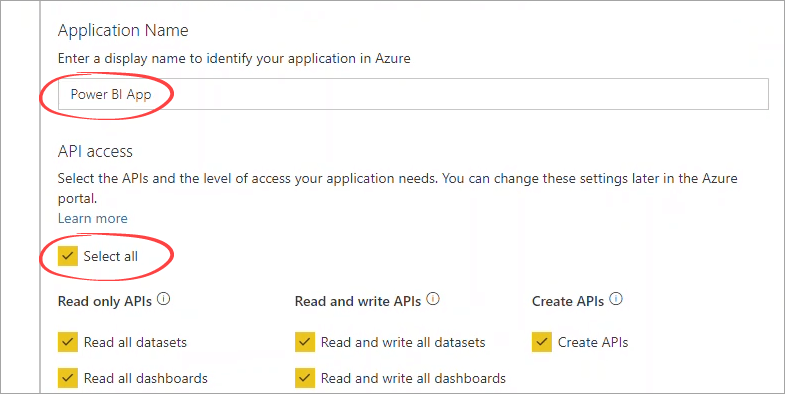Toggle the Read all dashboards checkbox

[x=68, y=377]
